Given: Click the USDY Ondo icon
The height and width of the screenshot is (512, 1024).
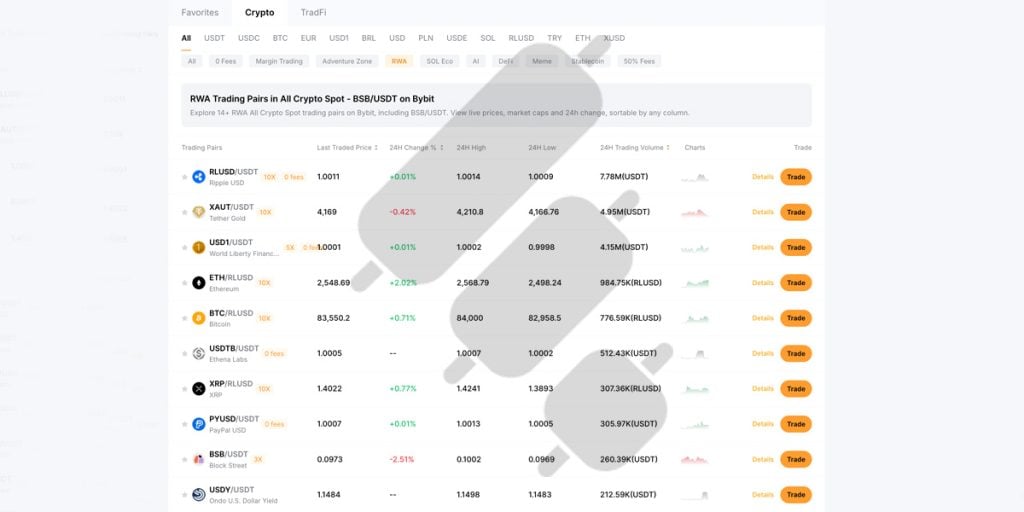Looking at the screenshot, I should click(x=199, y=494).
